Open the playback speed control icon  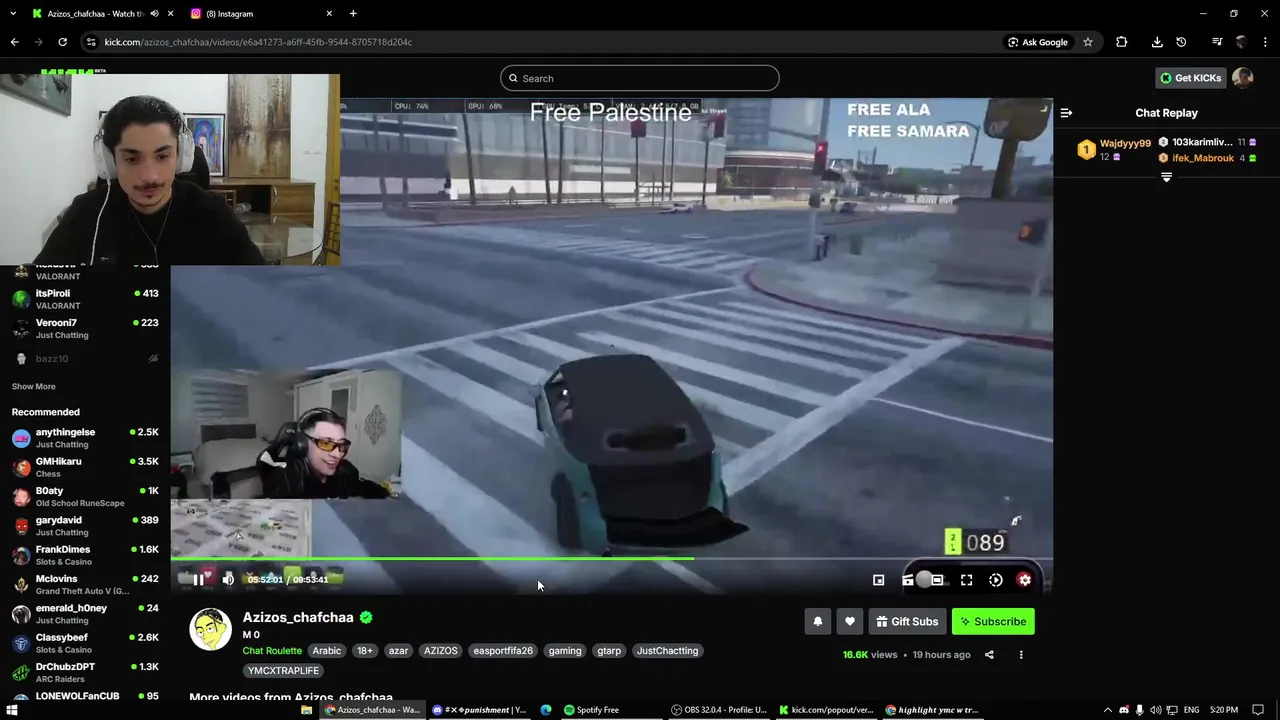point(995,580)
